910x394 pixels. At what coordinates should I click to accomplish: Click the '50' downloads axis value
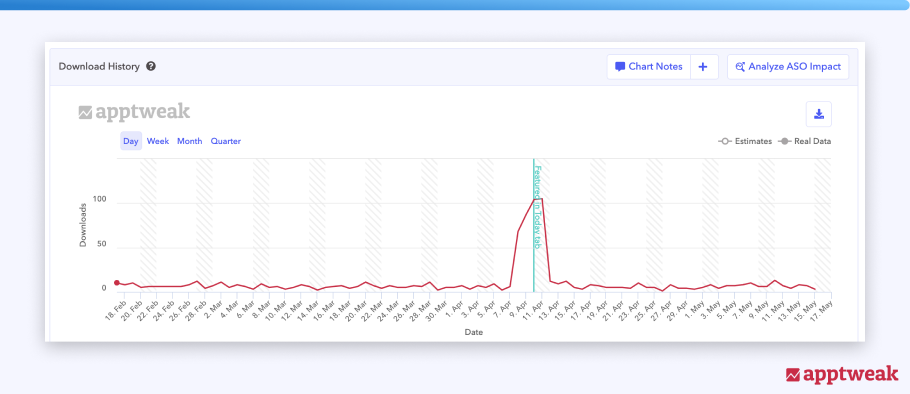tap(102, 244)
